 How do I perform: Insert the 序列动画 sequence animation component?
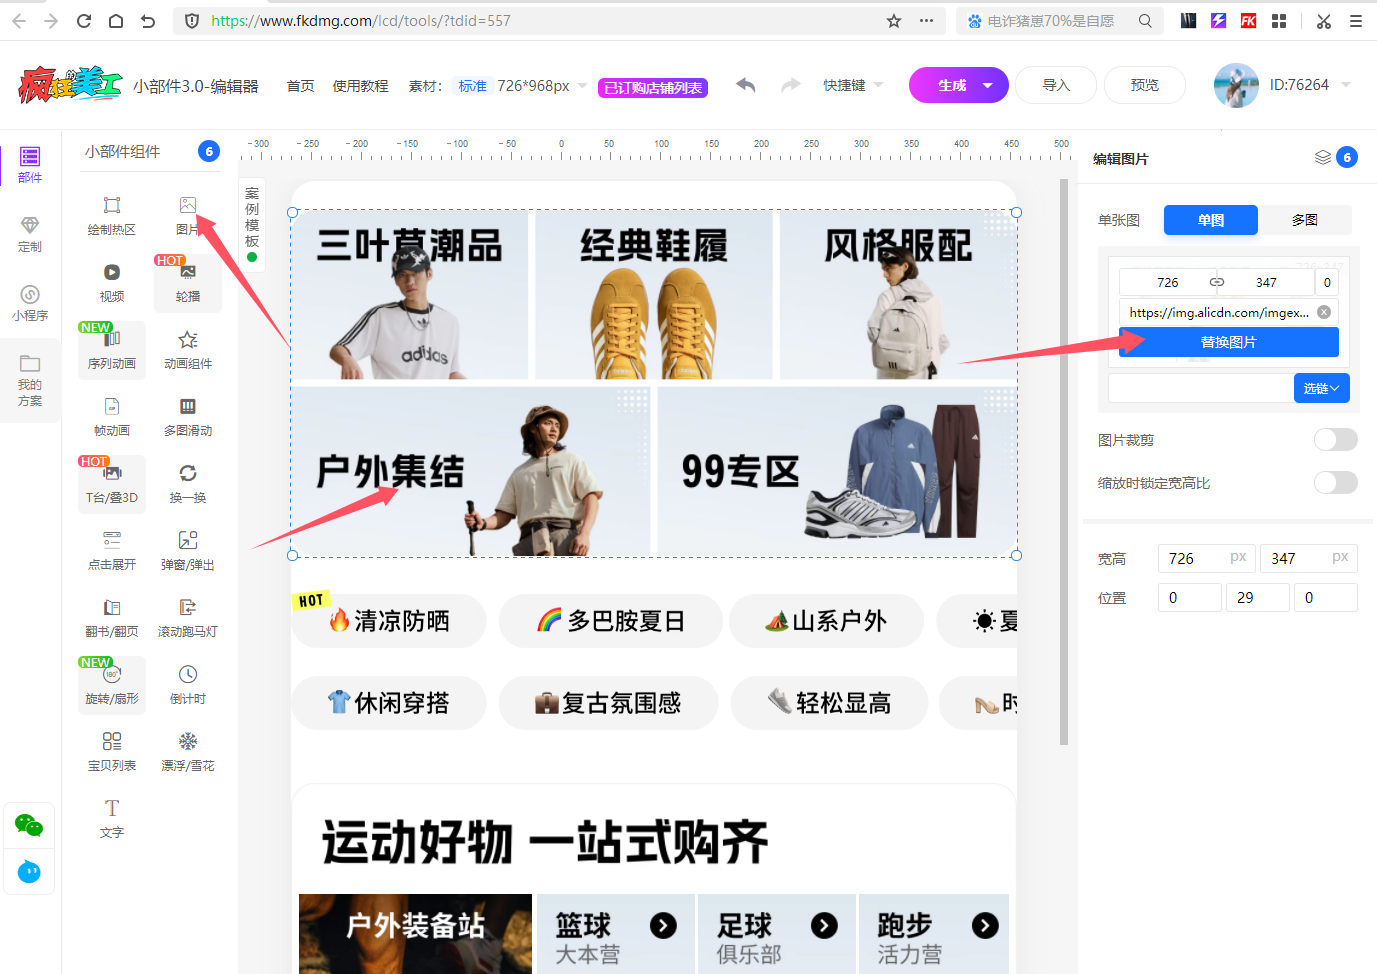(x=112, y=350)
